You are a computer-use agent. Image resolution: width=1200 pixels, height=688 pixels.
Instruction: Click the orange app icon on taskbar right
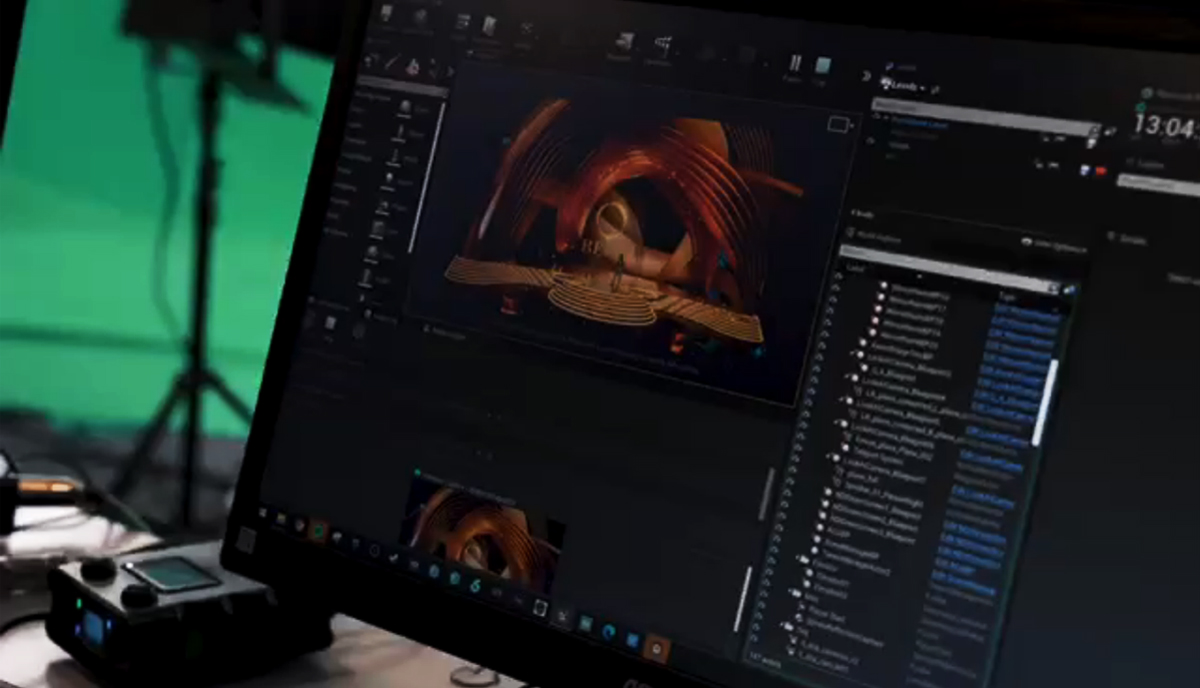657,646
